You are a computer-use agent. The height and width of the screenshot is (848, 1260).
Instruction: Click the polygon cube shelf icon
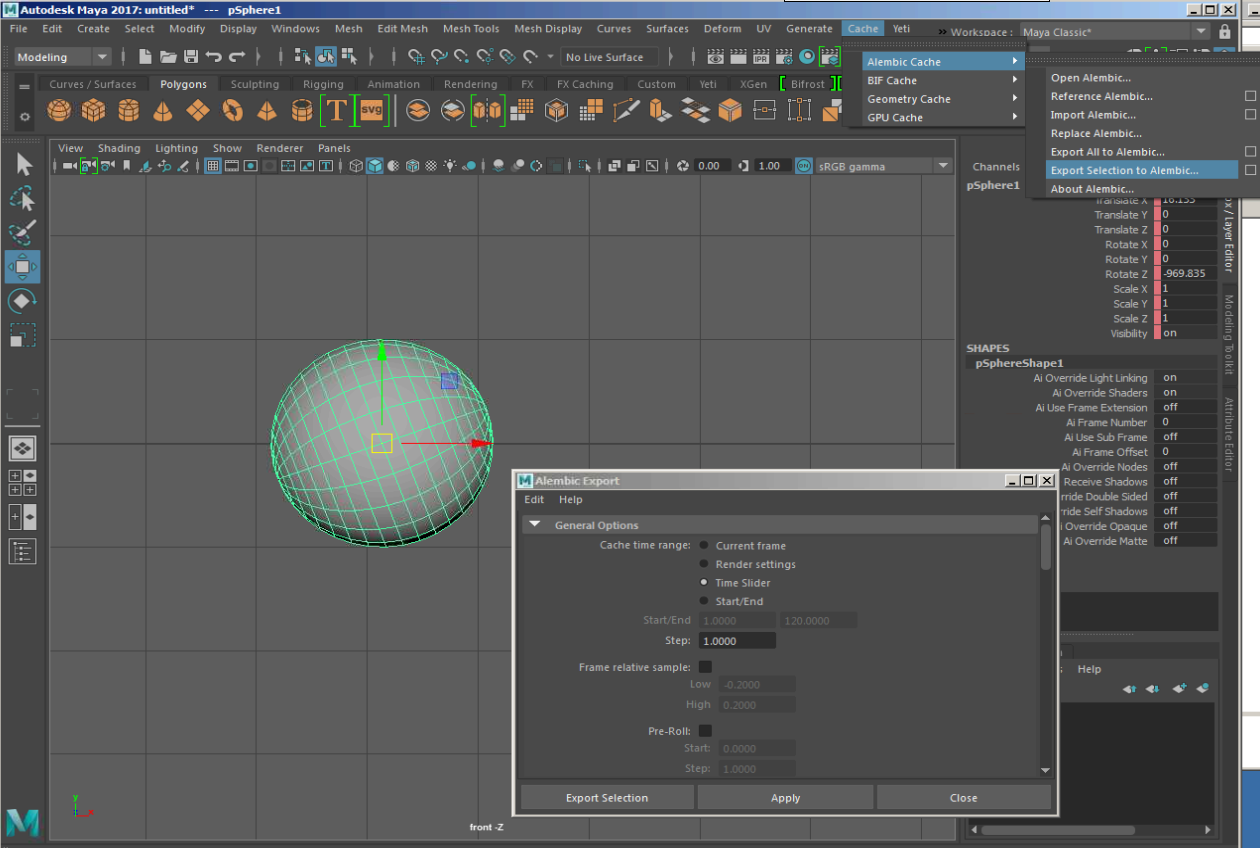[93, 110]
